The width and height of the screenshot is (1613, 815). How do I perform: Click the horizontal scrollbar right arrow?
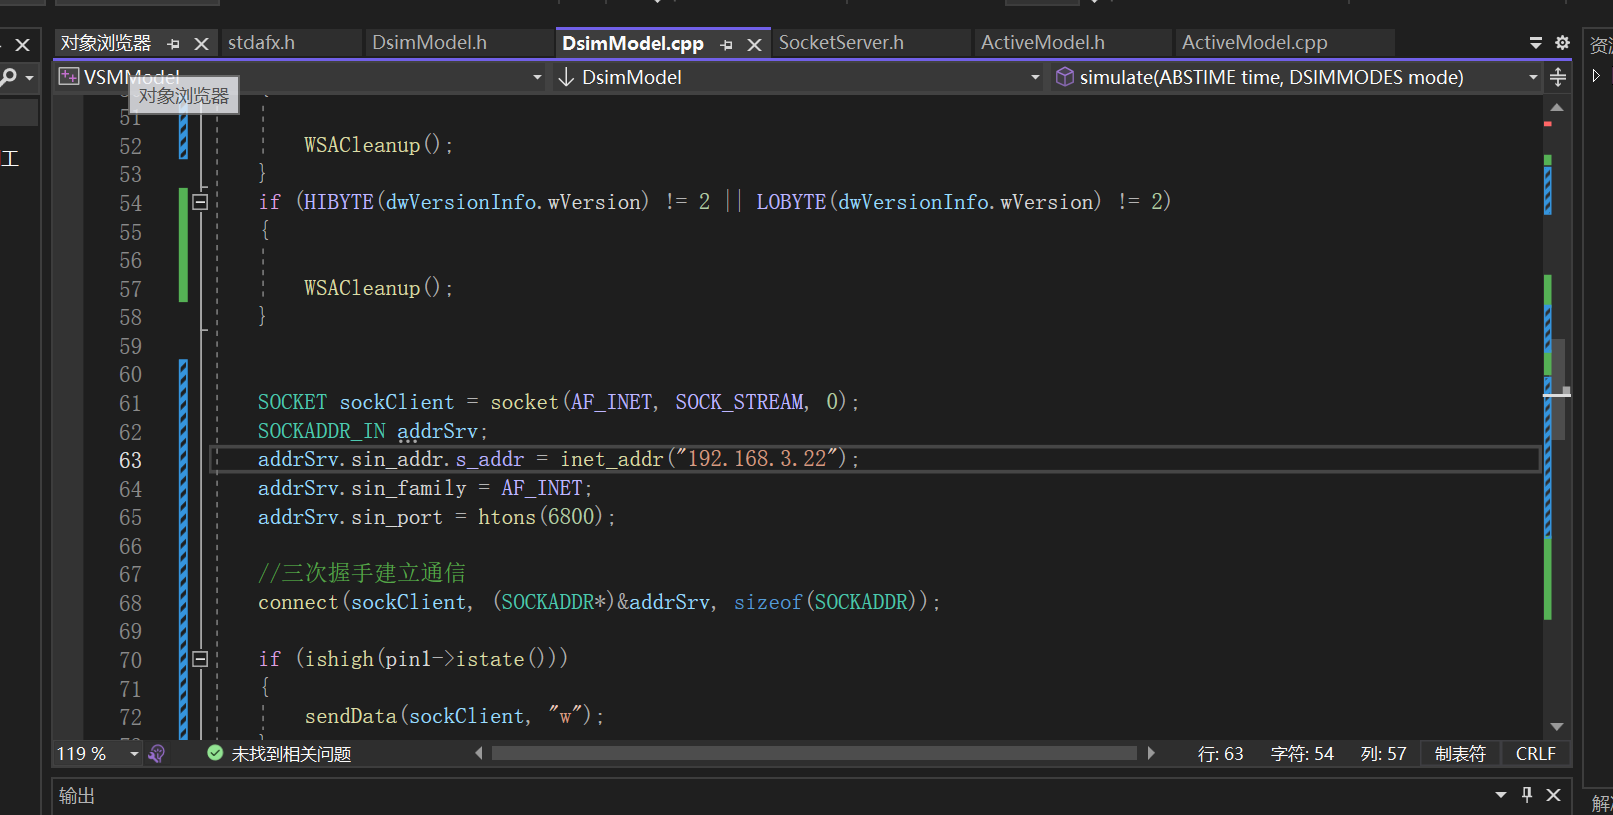click(1151, 753)
